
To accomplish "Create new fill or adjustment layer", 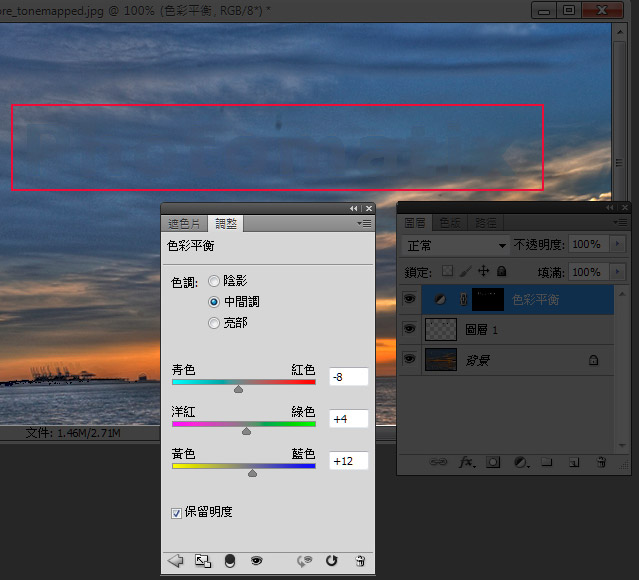I will [521, 462].
